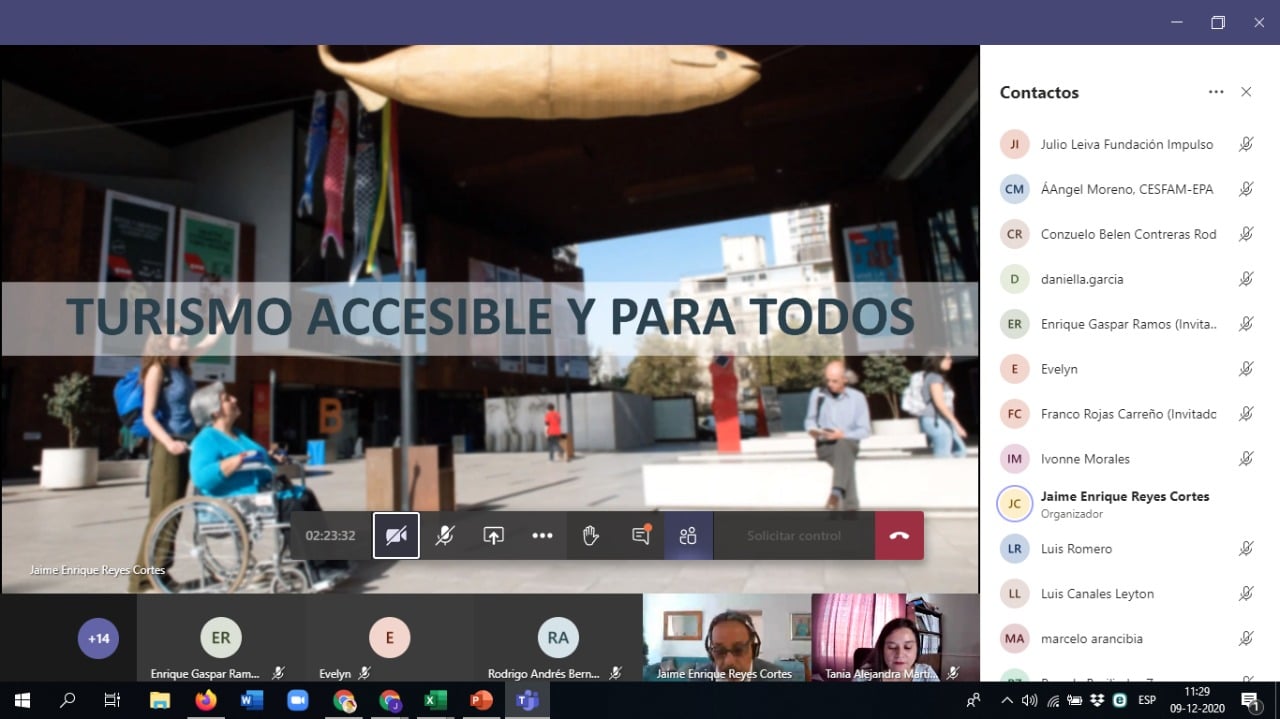Open Windows Search from the taskbar

pos(66,700)
